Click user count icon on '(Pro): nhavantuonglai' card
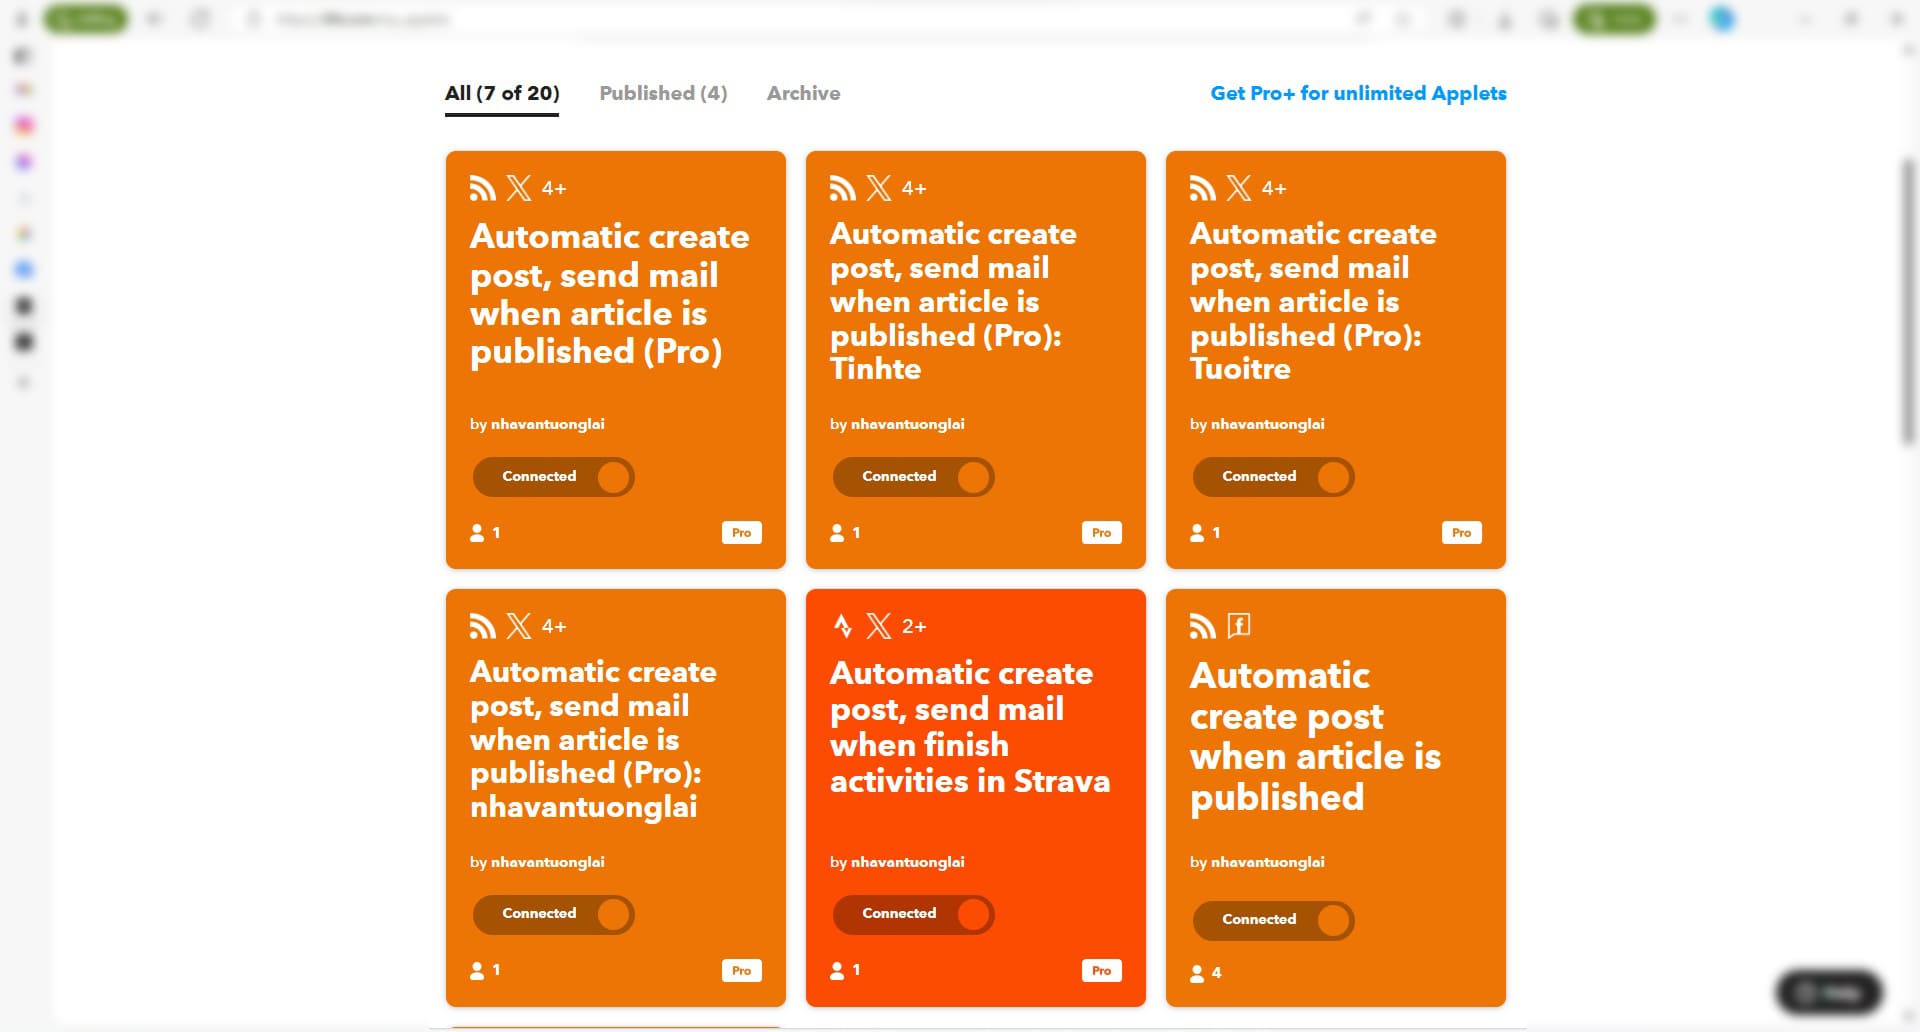The width and height of the screenshot is (1920, 1032). click(x=478, y=971)
